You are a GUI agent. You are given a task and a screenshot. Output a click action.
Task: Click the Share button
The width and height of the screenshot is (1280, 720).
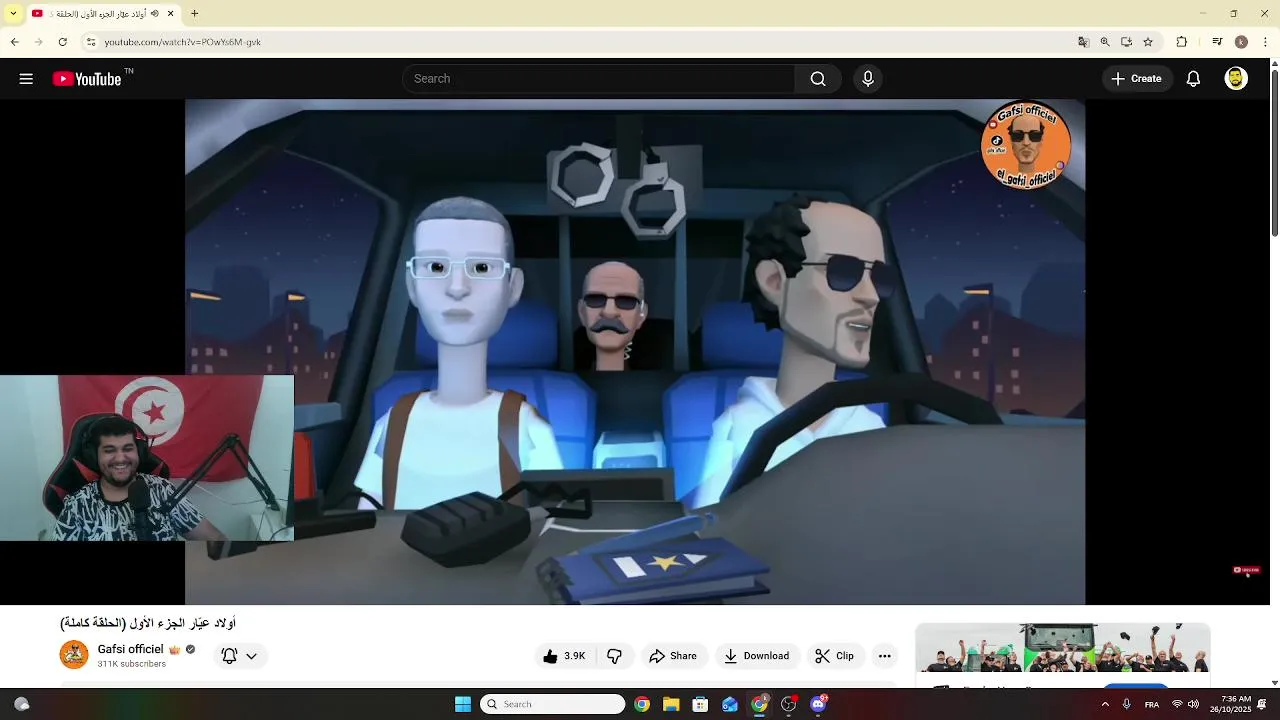point(673,656)
